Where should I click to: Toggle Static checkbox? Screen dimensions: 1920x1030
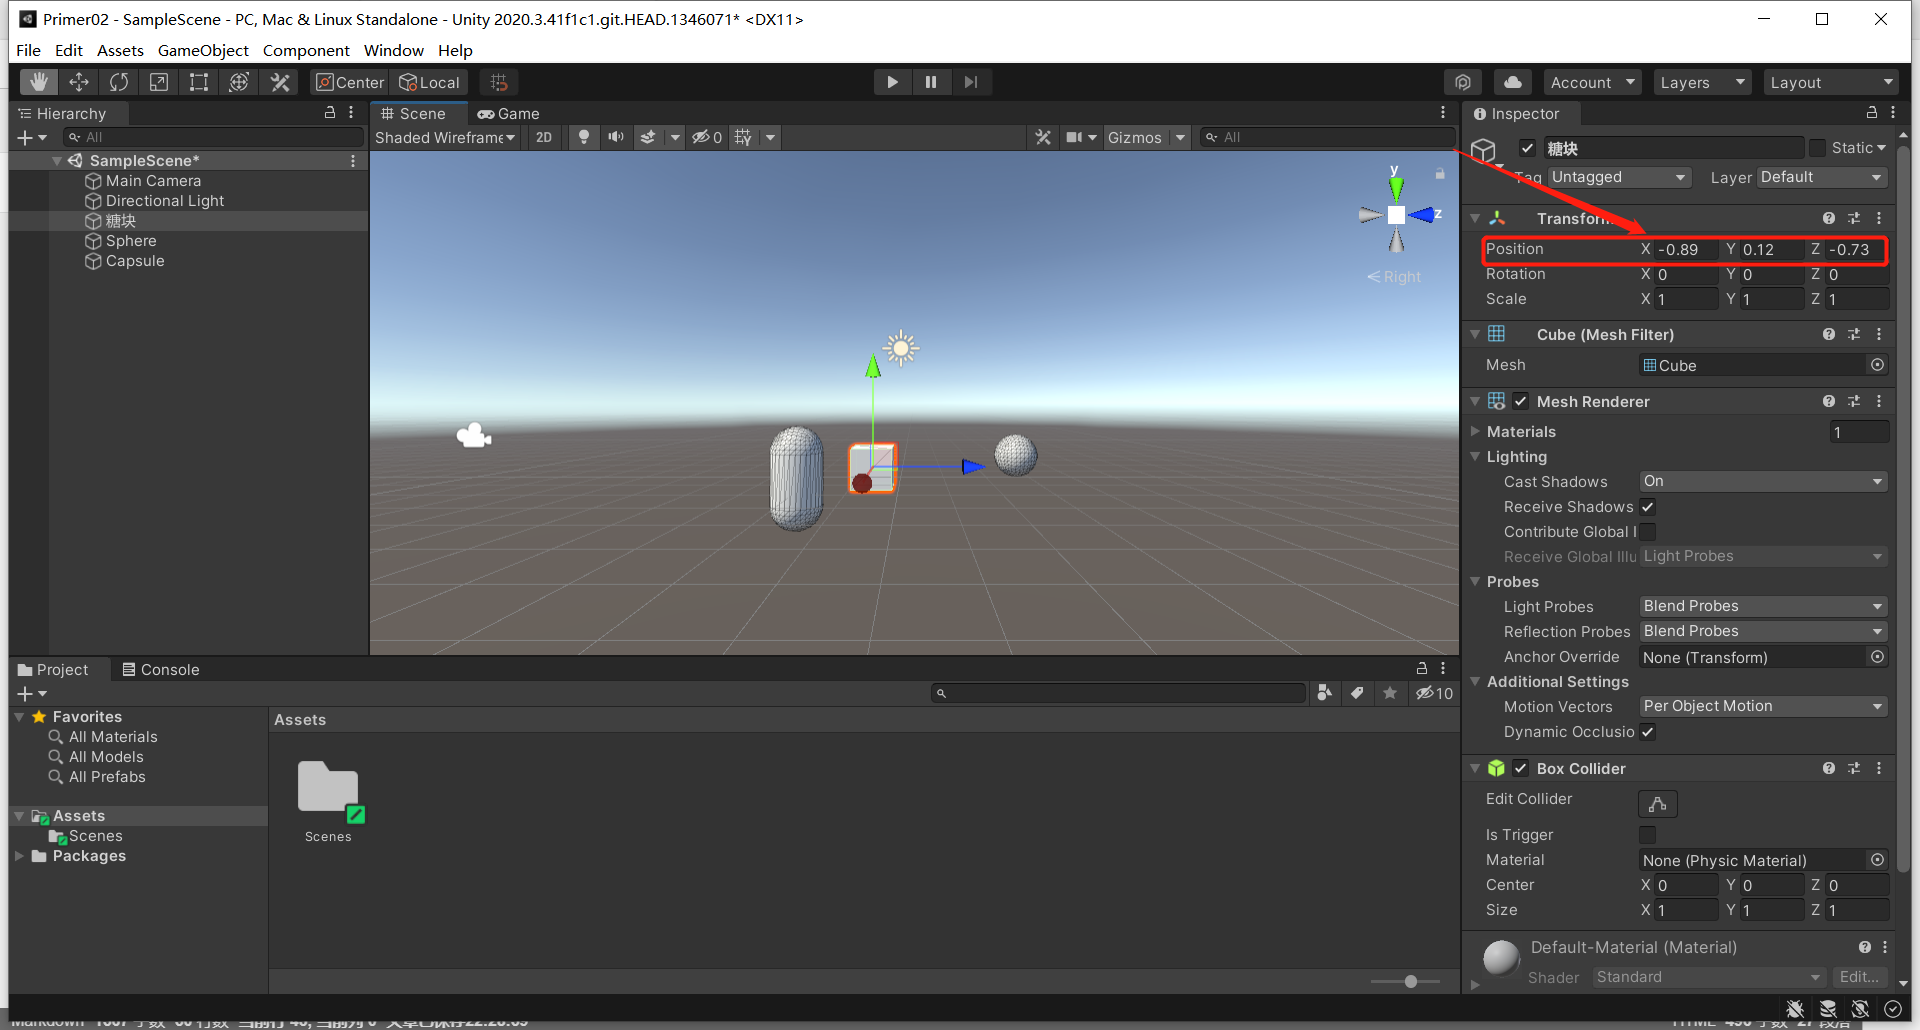pyautogui.click(x=1817, y=148)
